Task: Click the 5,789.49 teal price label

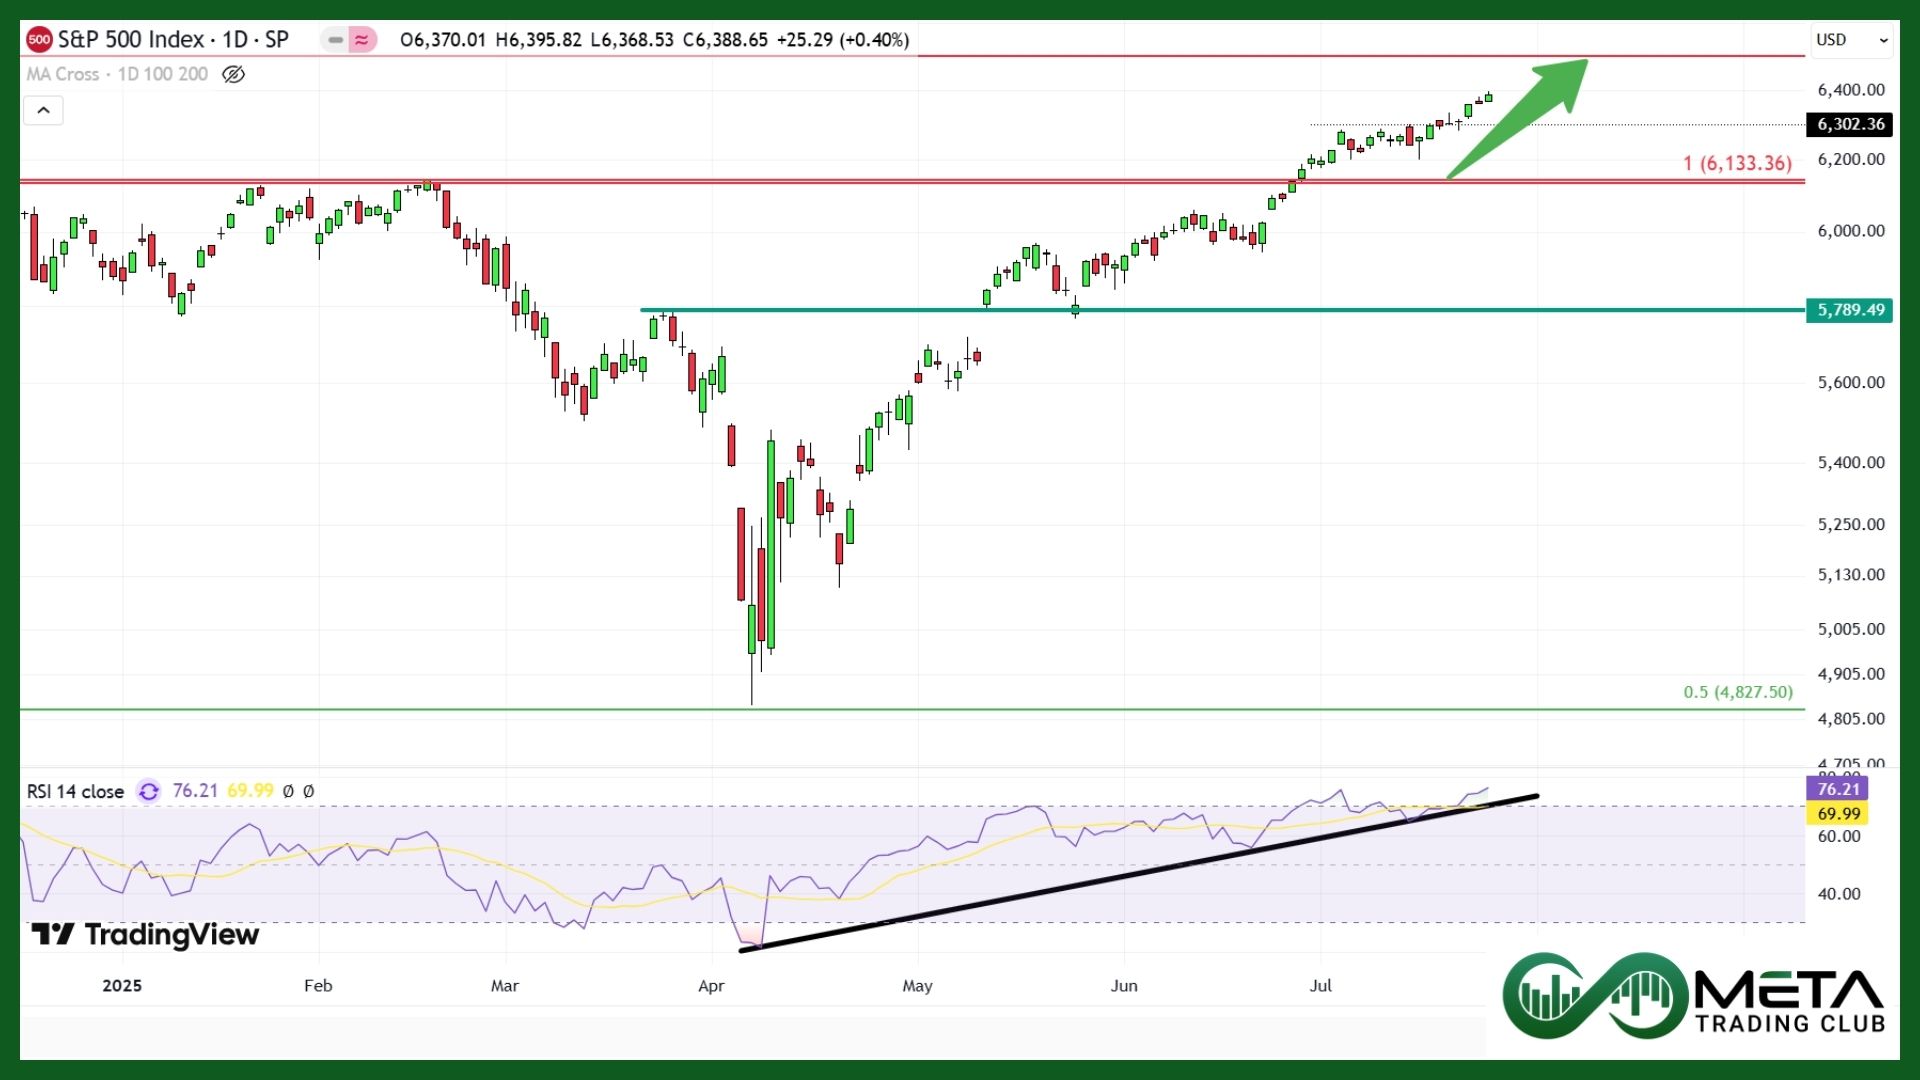Action: click(x=1849, y=310)
